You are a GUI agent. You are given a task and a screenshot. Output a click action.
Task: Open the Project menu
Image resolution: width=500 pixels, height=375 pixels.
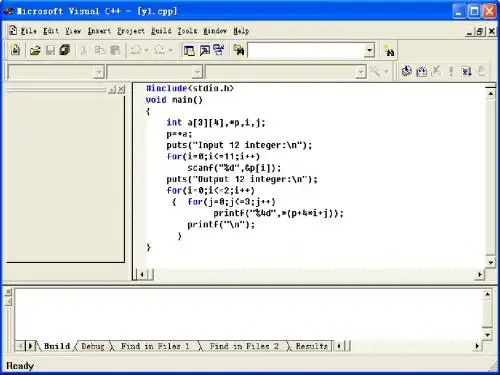131,31
